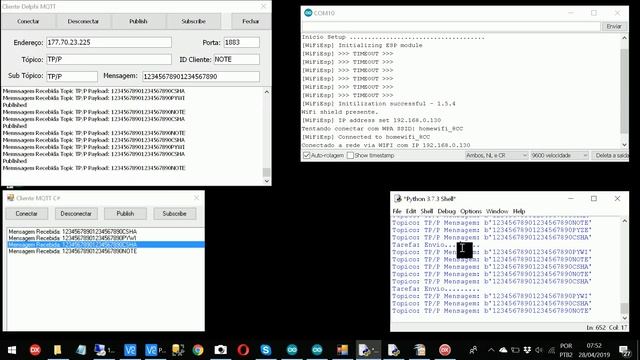Launch Opera browser from the taskbar
640x360 pixels.
click(x=243, y=350)
